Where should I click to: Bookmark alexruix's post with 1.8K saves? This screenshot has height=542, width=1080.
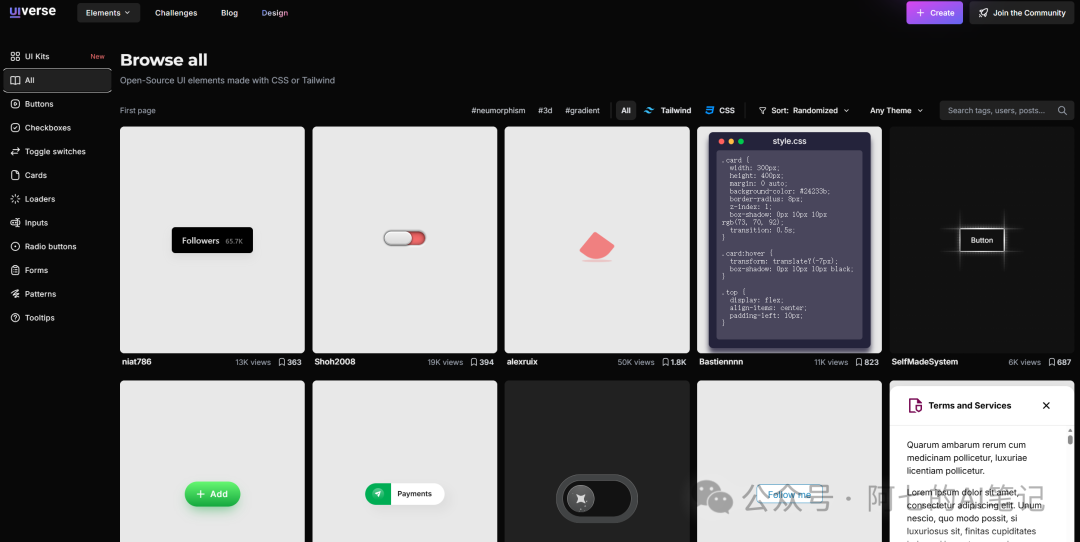(674, 362)
